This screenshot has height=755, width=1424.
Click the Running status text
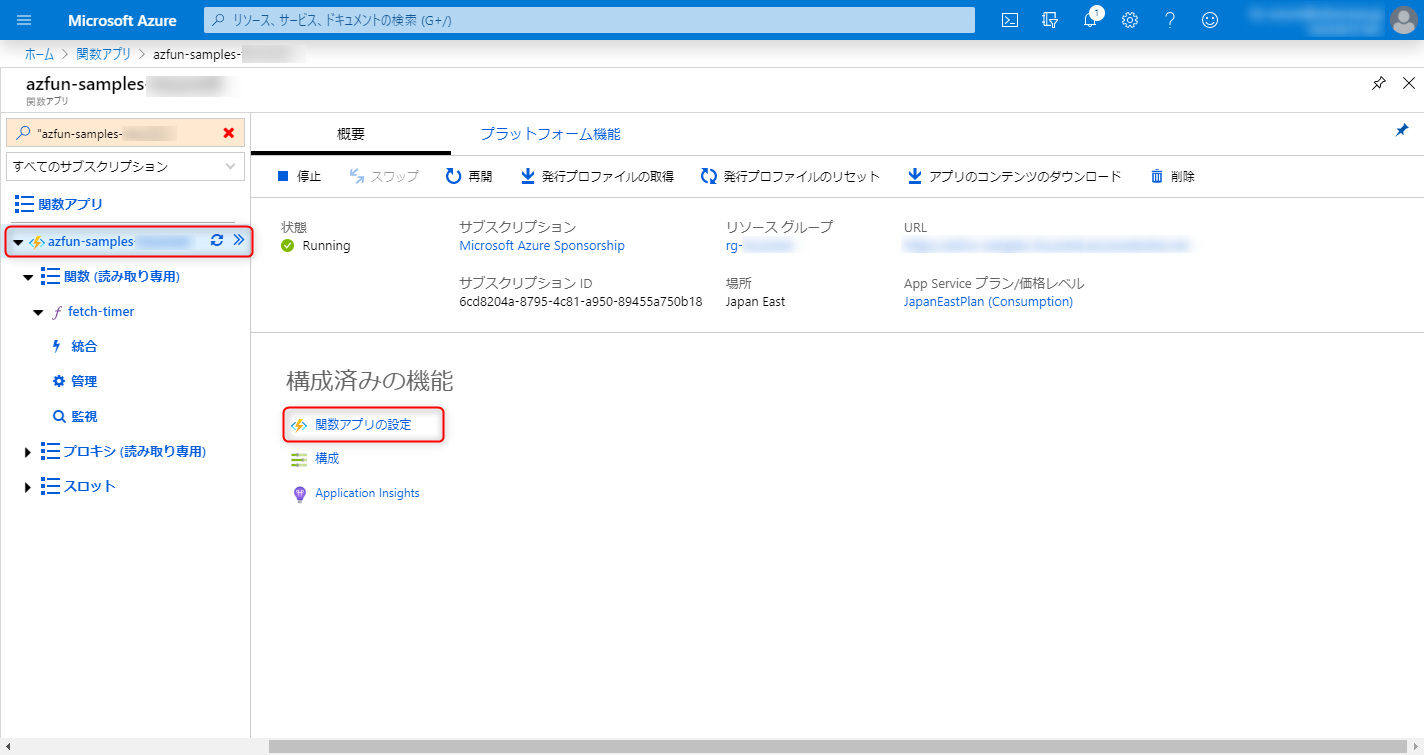tap(326, 245)
